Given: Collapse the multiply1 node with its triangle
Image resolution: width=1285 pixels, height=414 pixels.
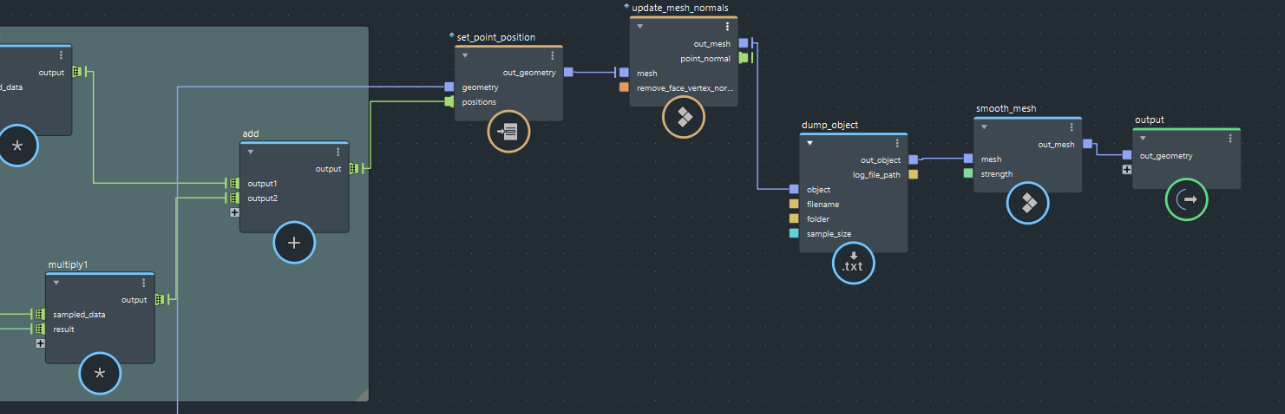Looking at the screenshot, I should [57, 283].
